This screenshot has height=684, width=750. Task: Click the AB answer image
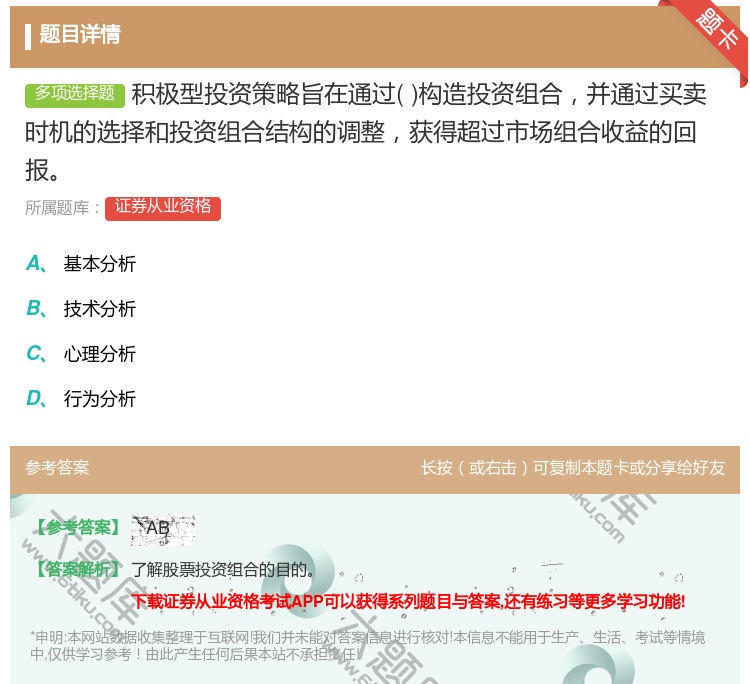[x=163, y=530]
